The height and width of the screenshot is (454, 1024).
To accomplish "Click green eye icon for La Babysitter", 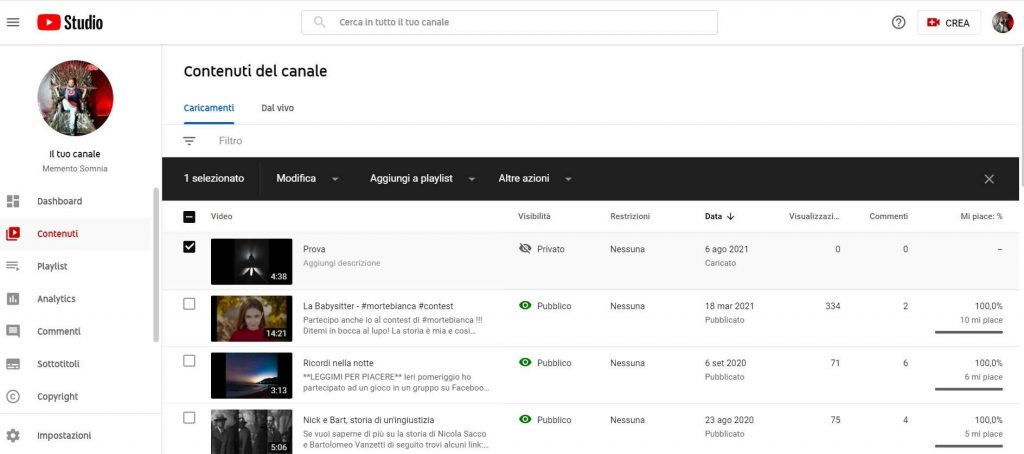I will tap(525, 305).
